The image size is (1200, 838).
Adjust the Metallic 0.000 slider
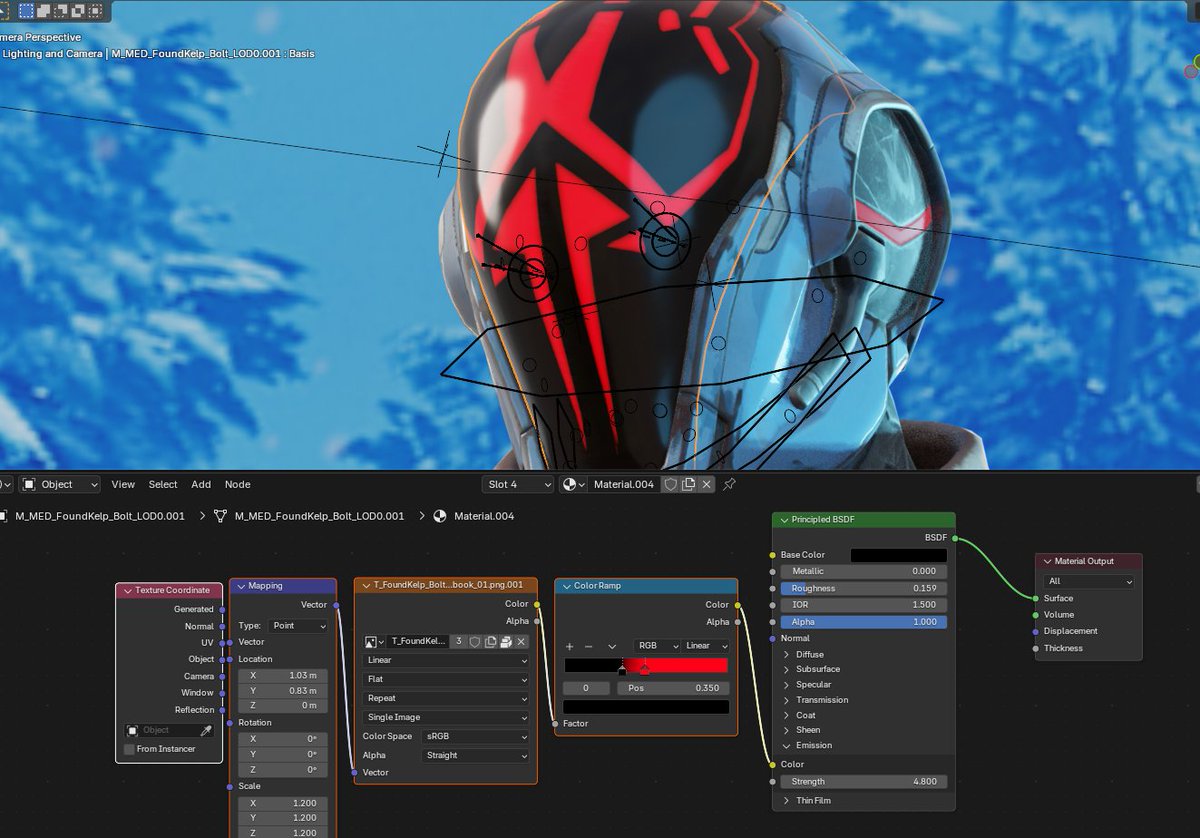[x=864, y=571]
